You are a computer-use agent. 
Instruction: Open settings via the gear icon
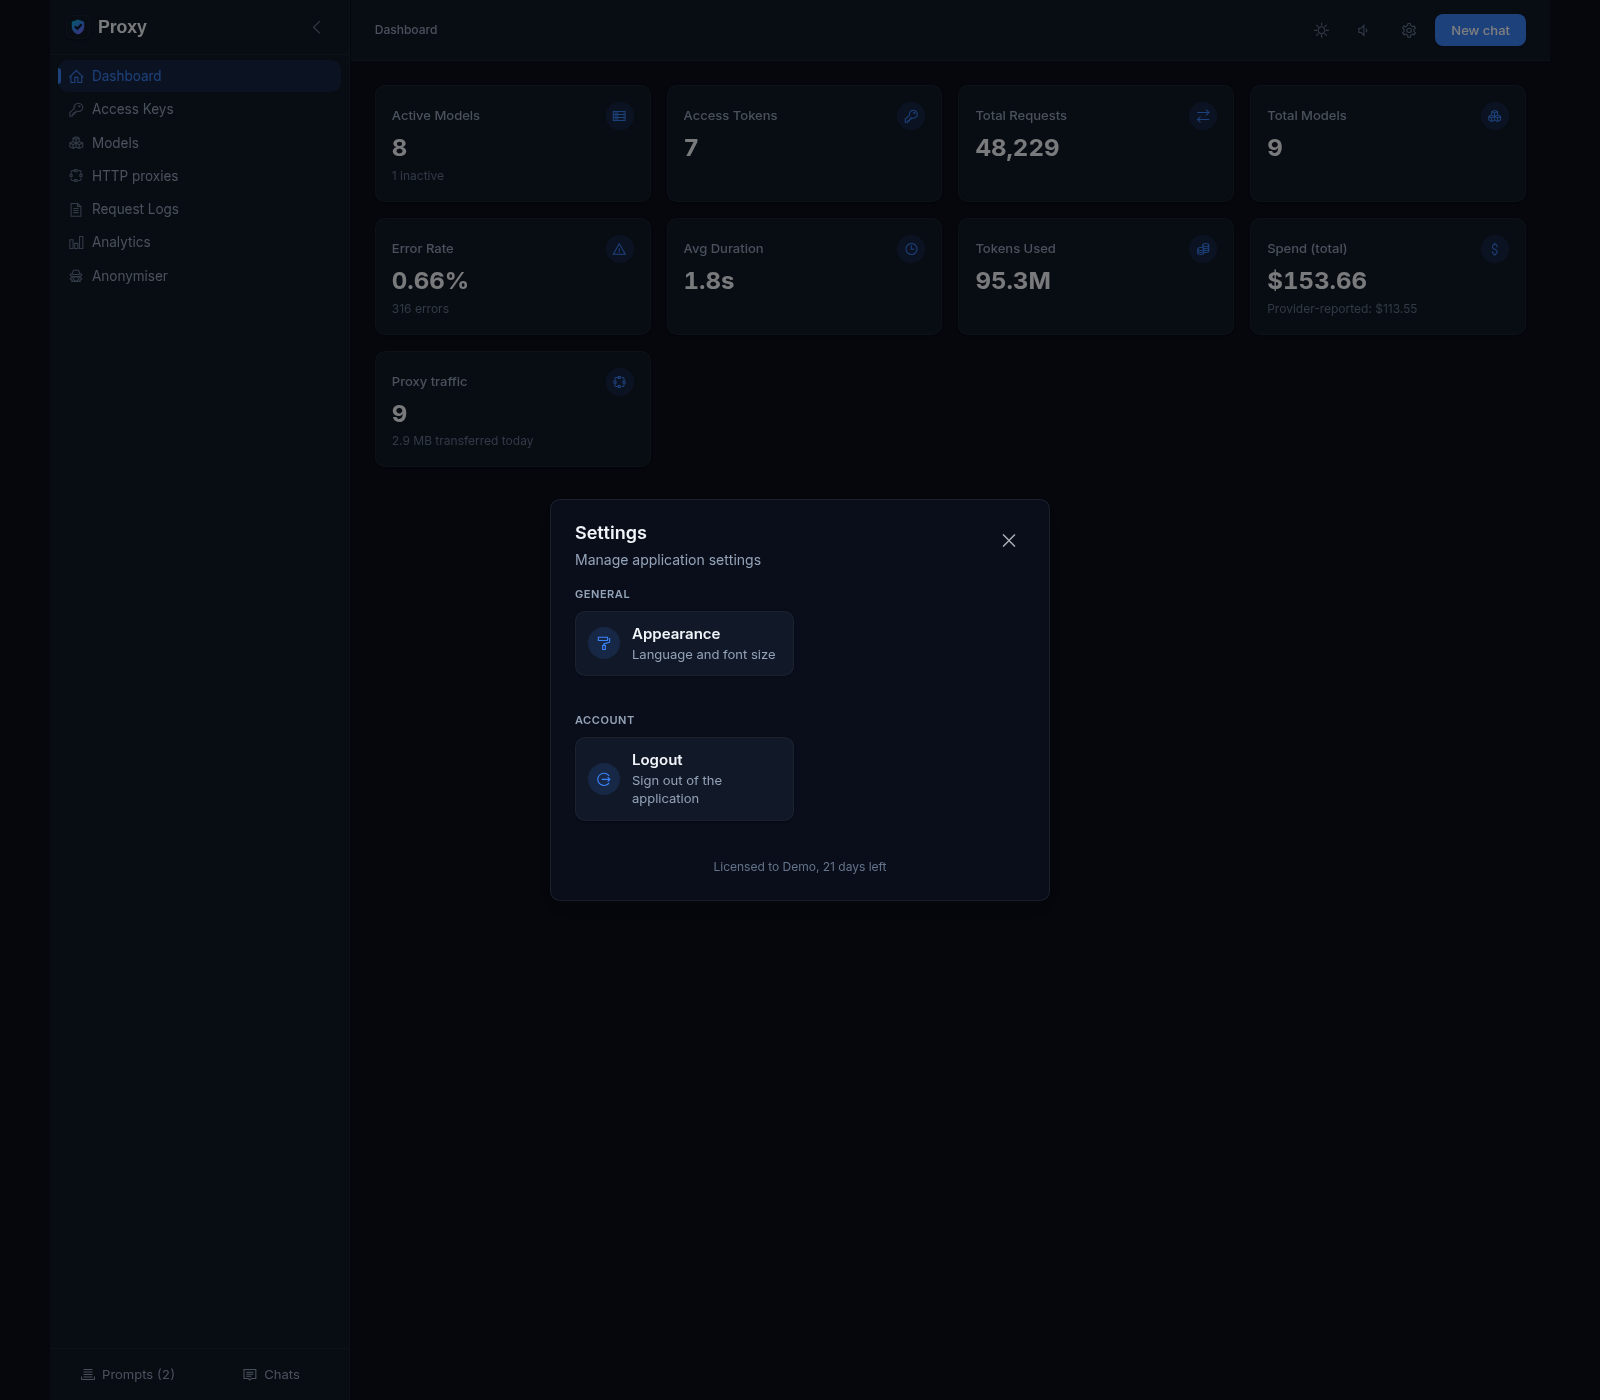point(1409,30)
